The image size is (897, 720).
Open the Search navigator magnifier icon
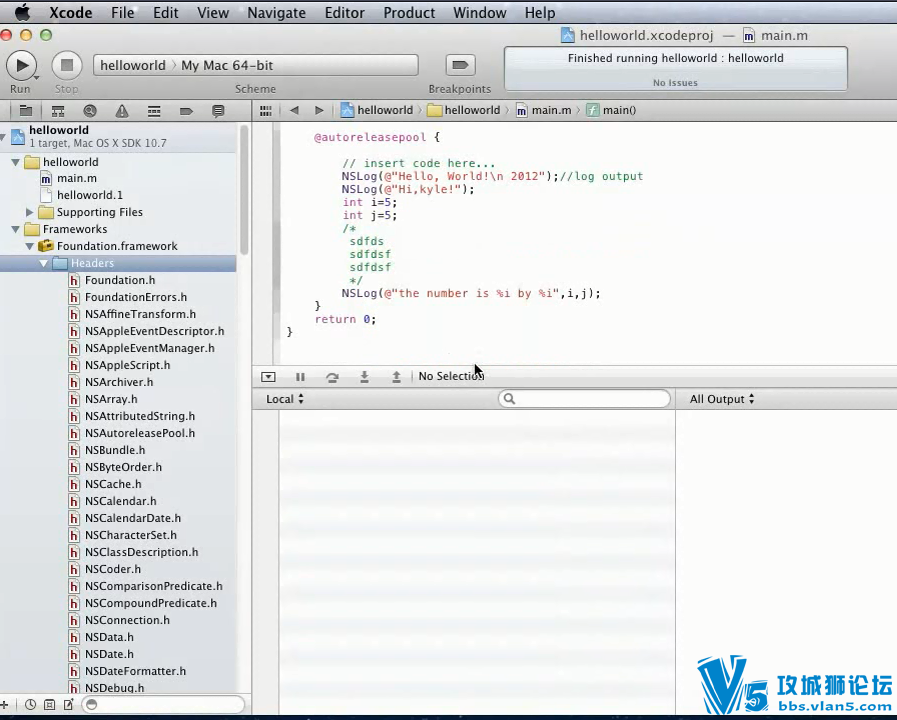90,111
